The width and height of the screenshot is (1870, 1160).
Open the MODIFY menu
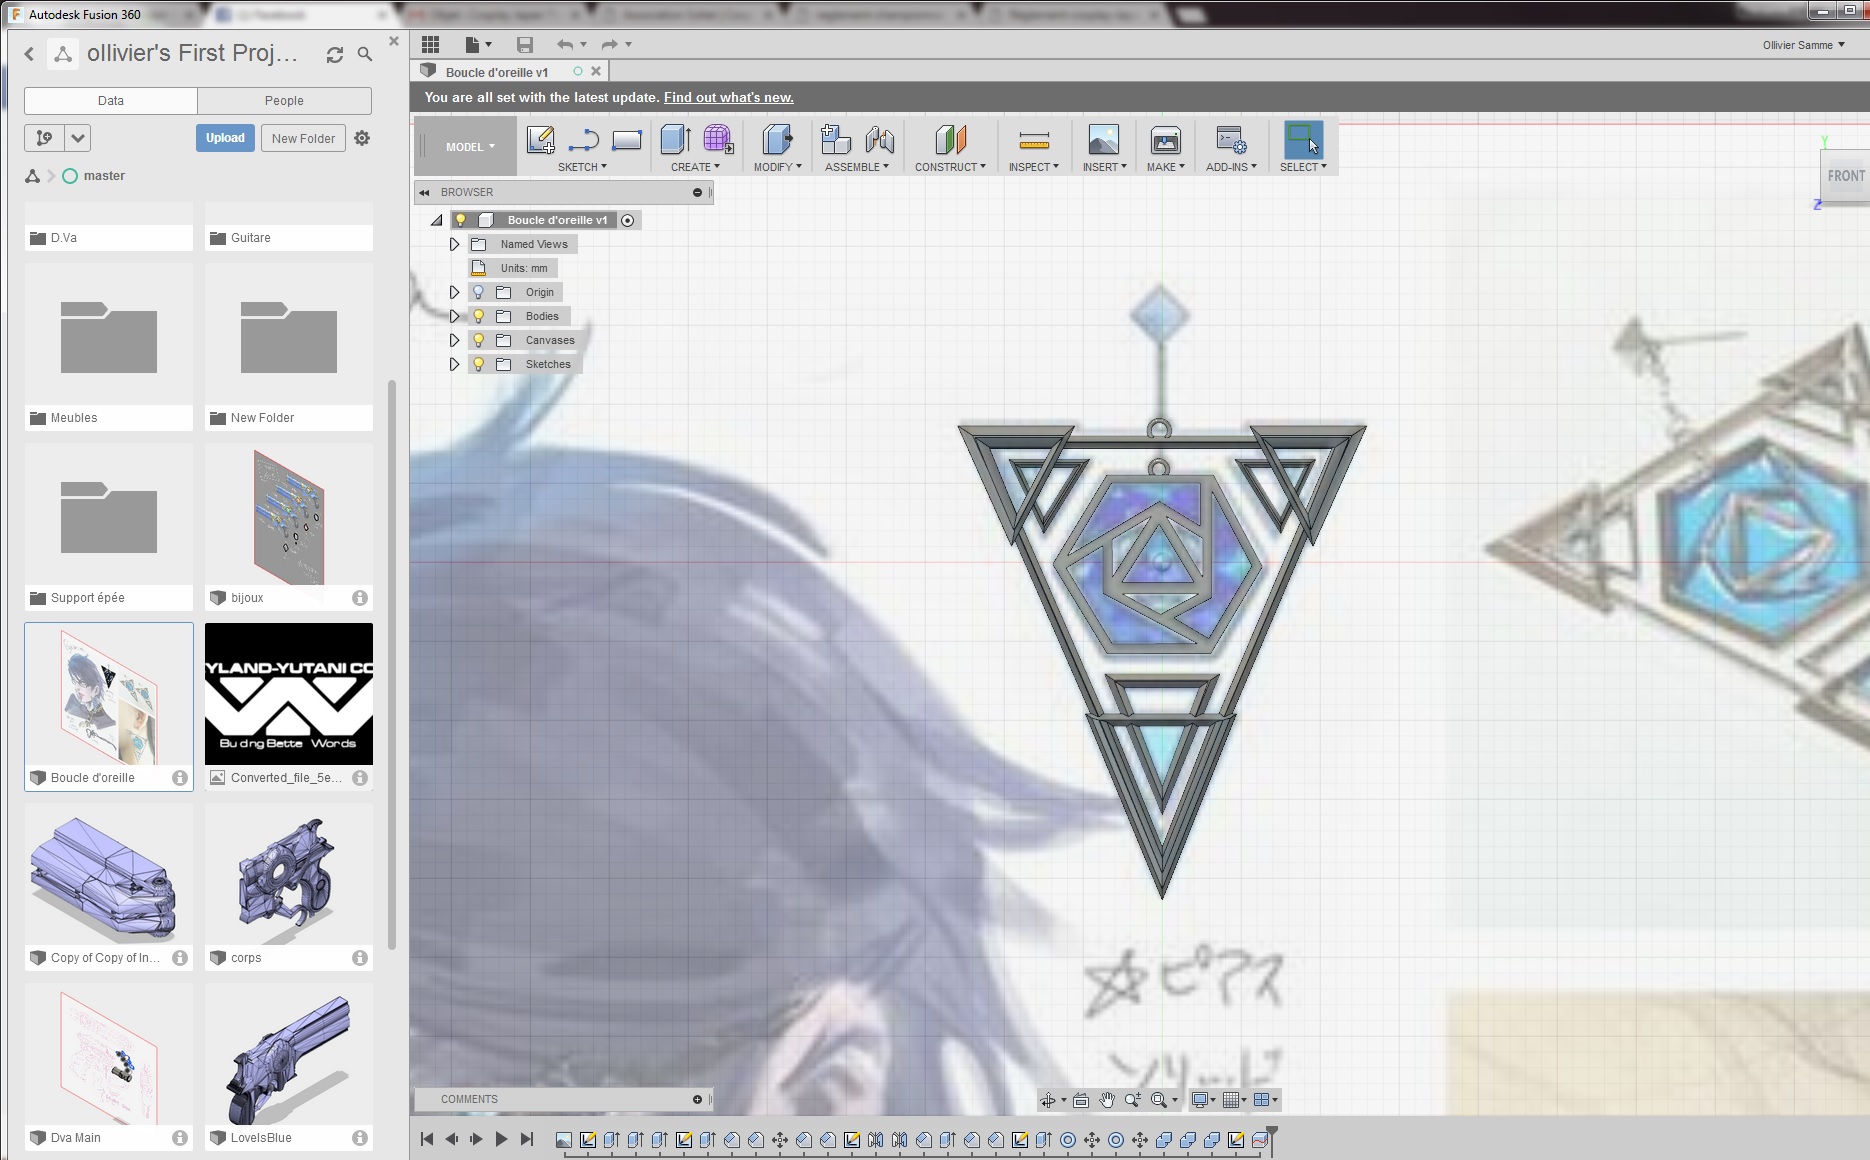point(777,167)
